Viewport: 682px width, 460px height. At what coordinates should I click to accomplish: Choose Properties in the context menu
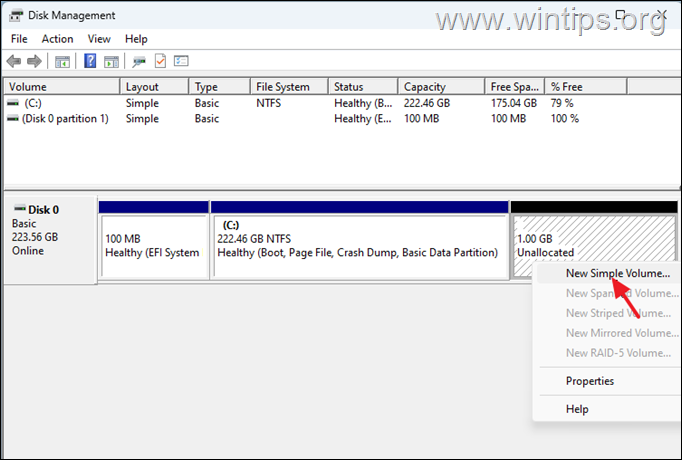589,381
